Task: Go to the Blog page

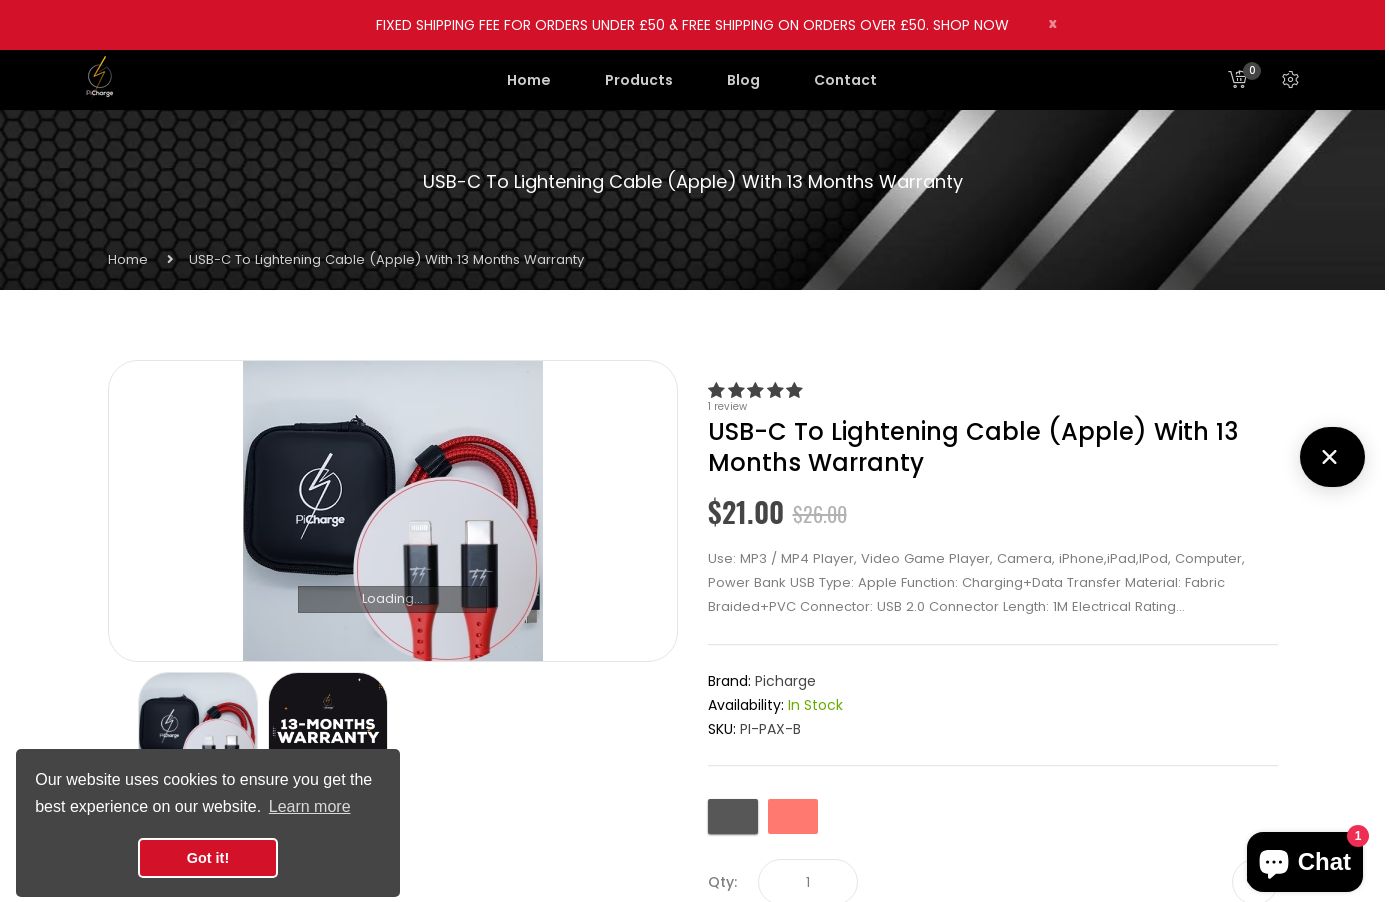Action: 743,80
